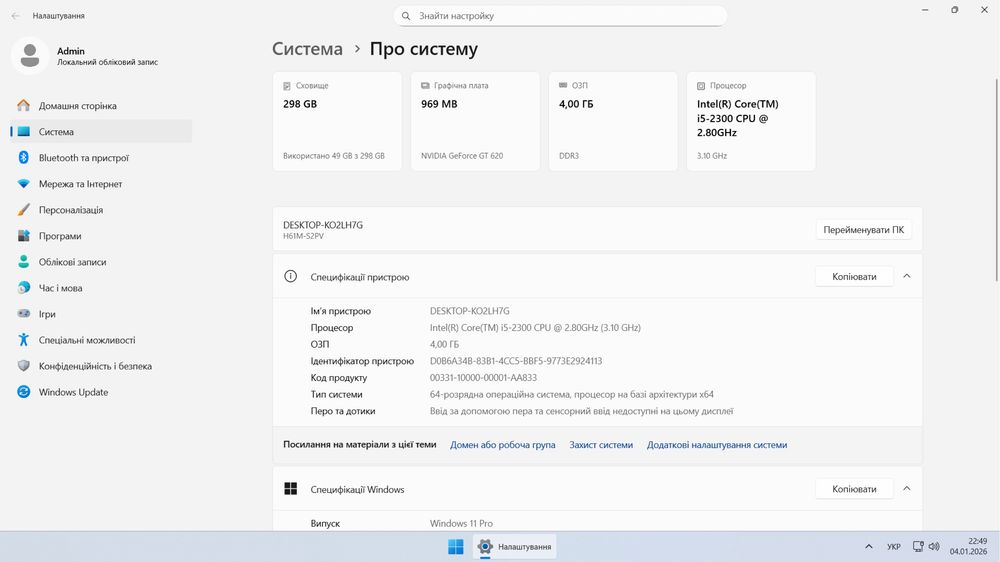Viewport: 1000px width, 562px height.
Task: Click the Privacy shield icon
Action: pyautogui.click(x=24, y=366)
